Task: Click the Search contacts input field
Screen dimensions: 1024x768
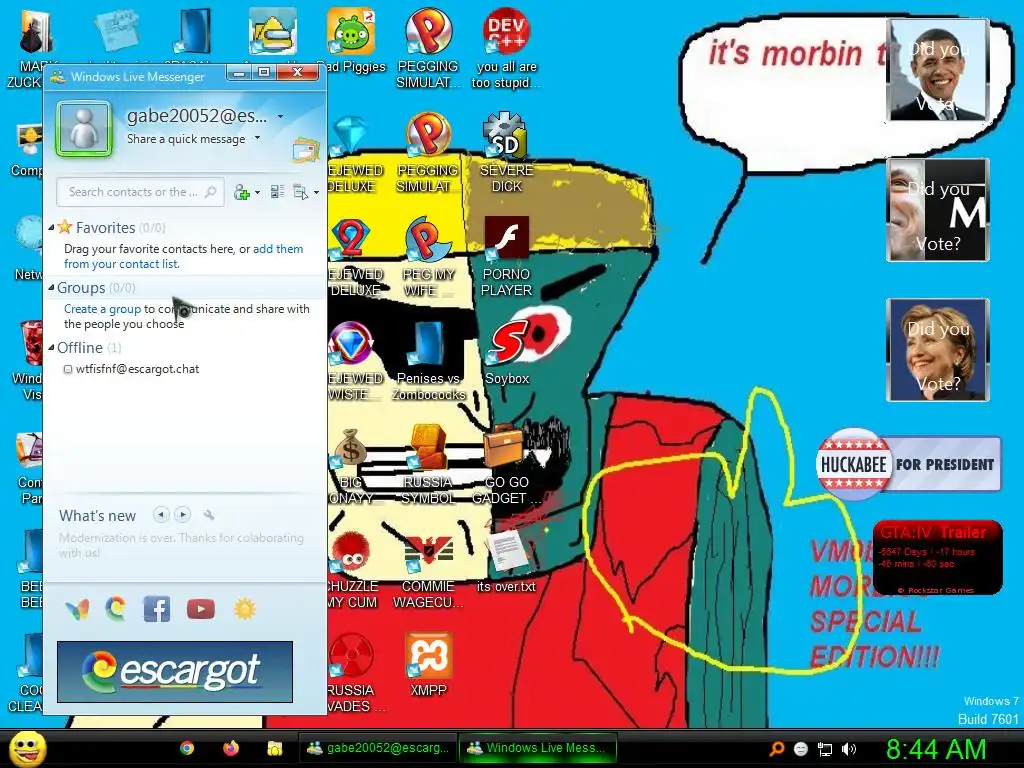Action: coord(140,192)
